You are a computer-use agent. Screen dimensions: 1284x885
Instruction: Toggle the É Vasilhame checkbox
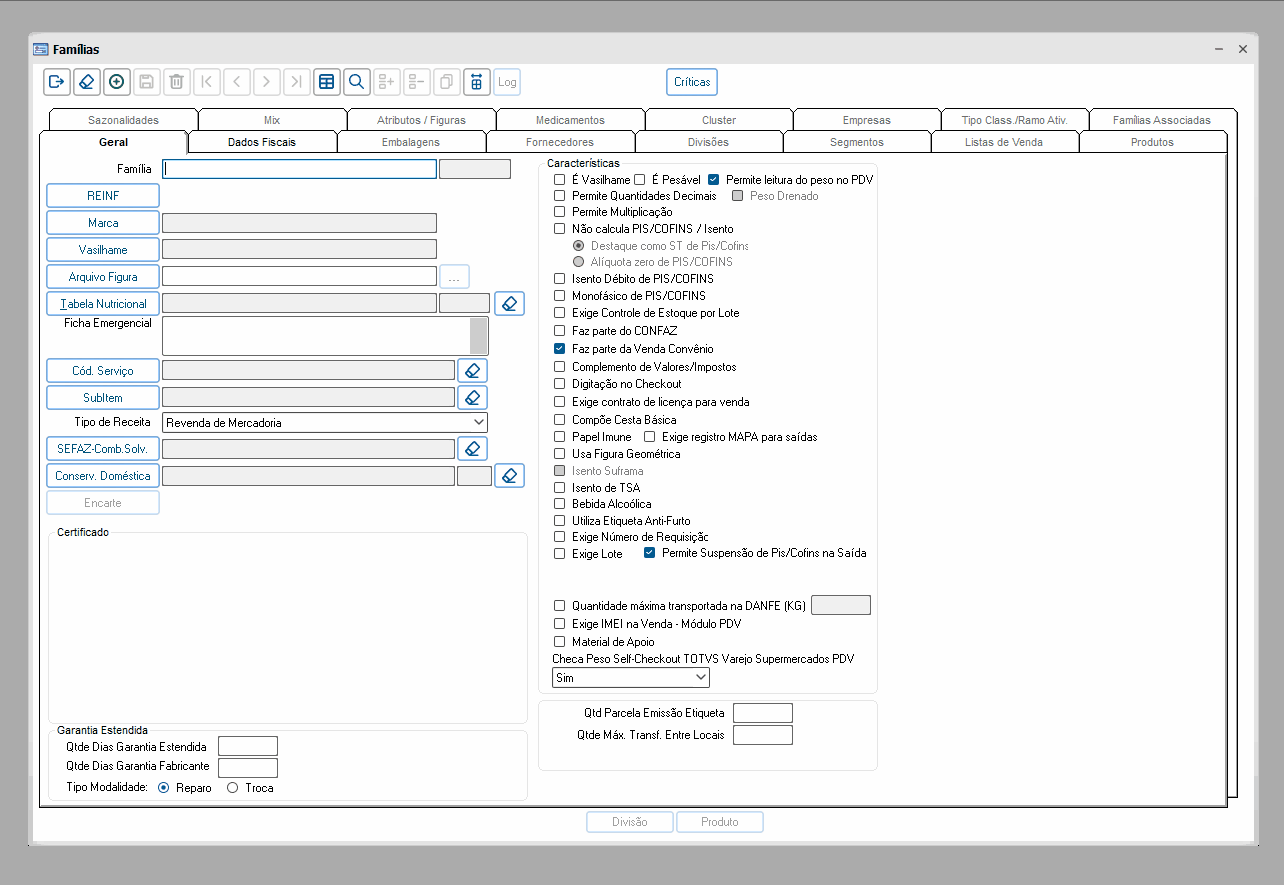tap(560, 180)
